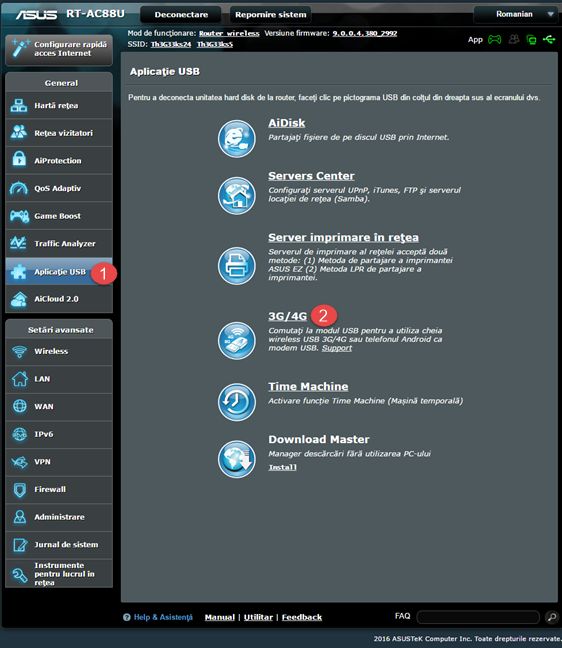Click the Help & Asistență question icon

(126, 617)
